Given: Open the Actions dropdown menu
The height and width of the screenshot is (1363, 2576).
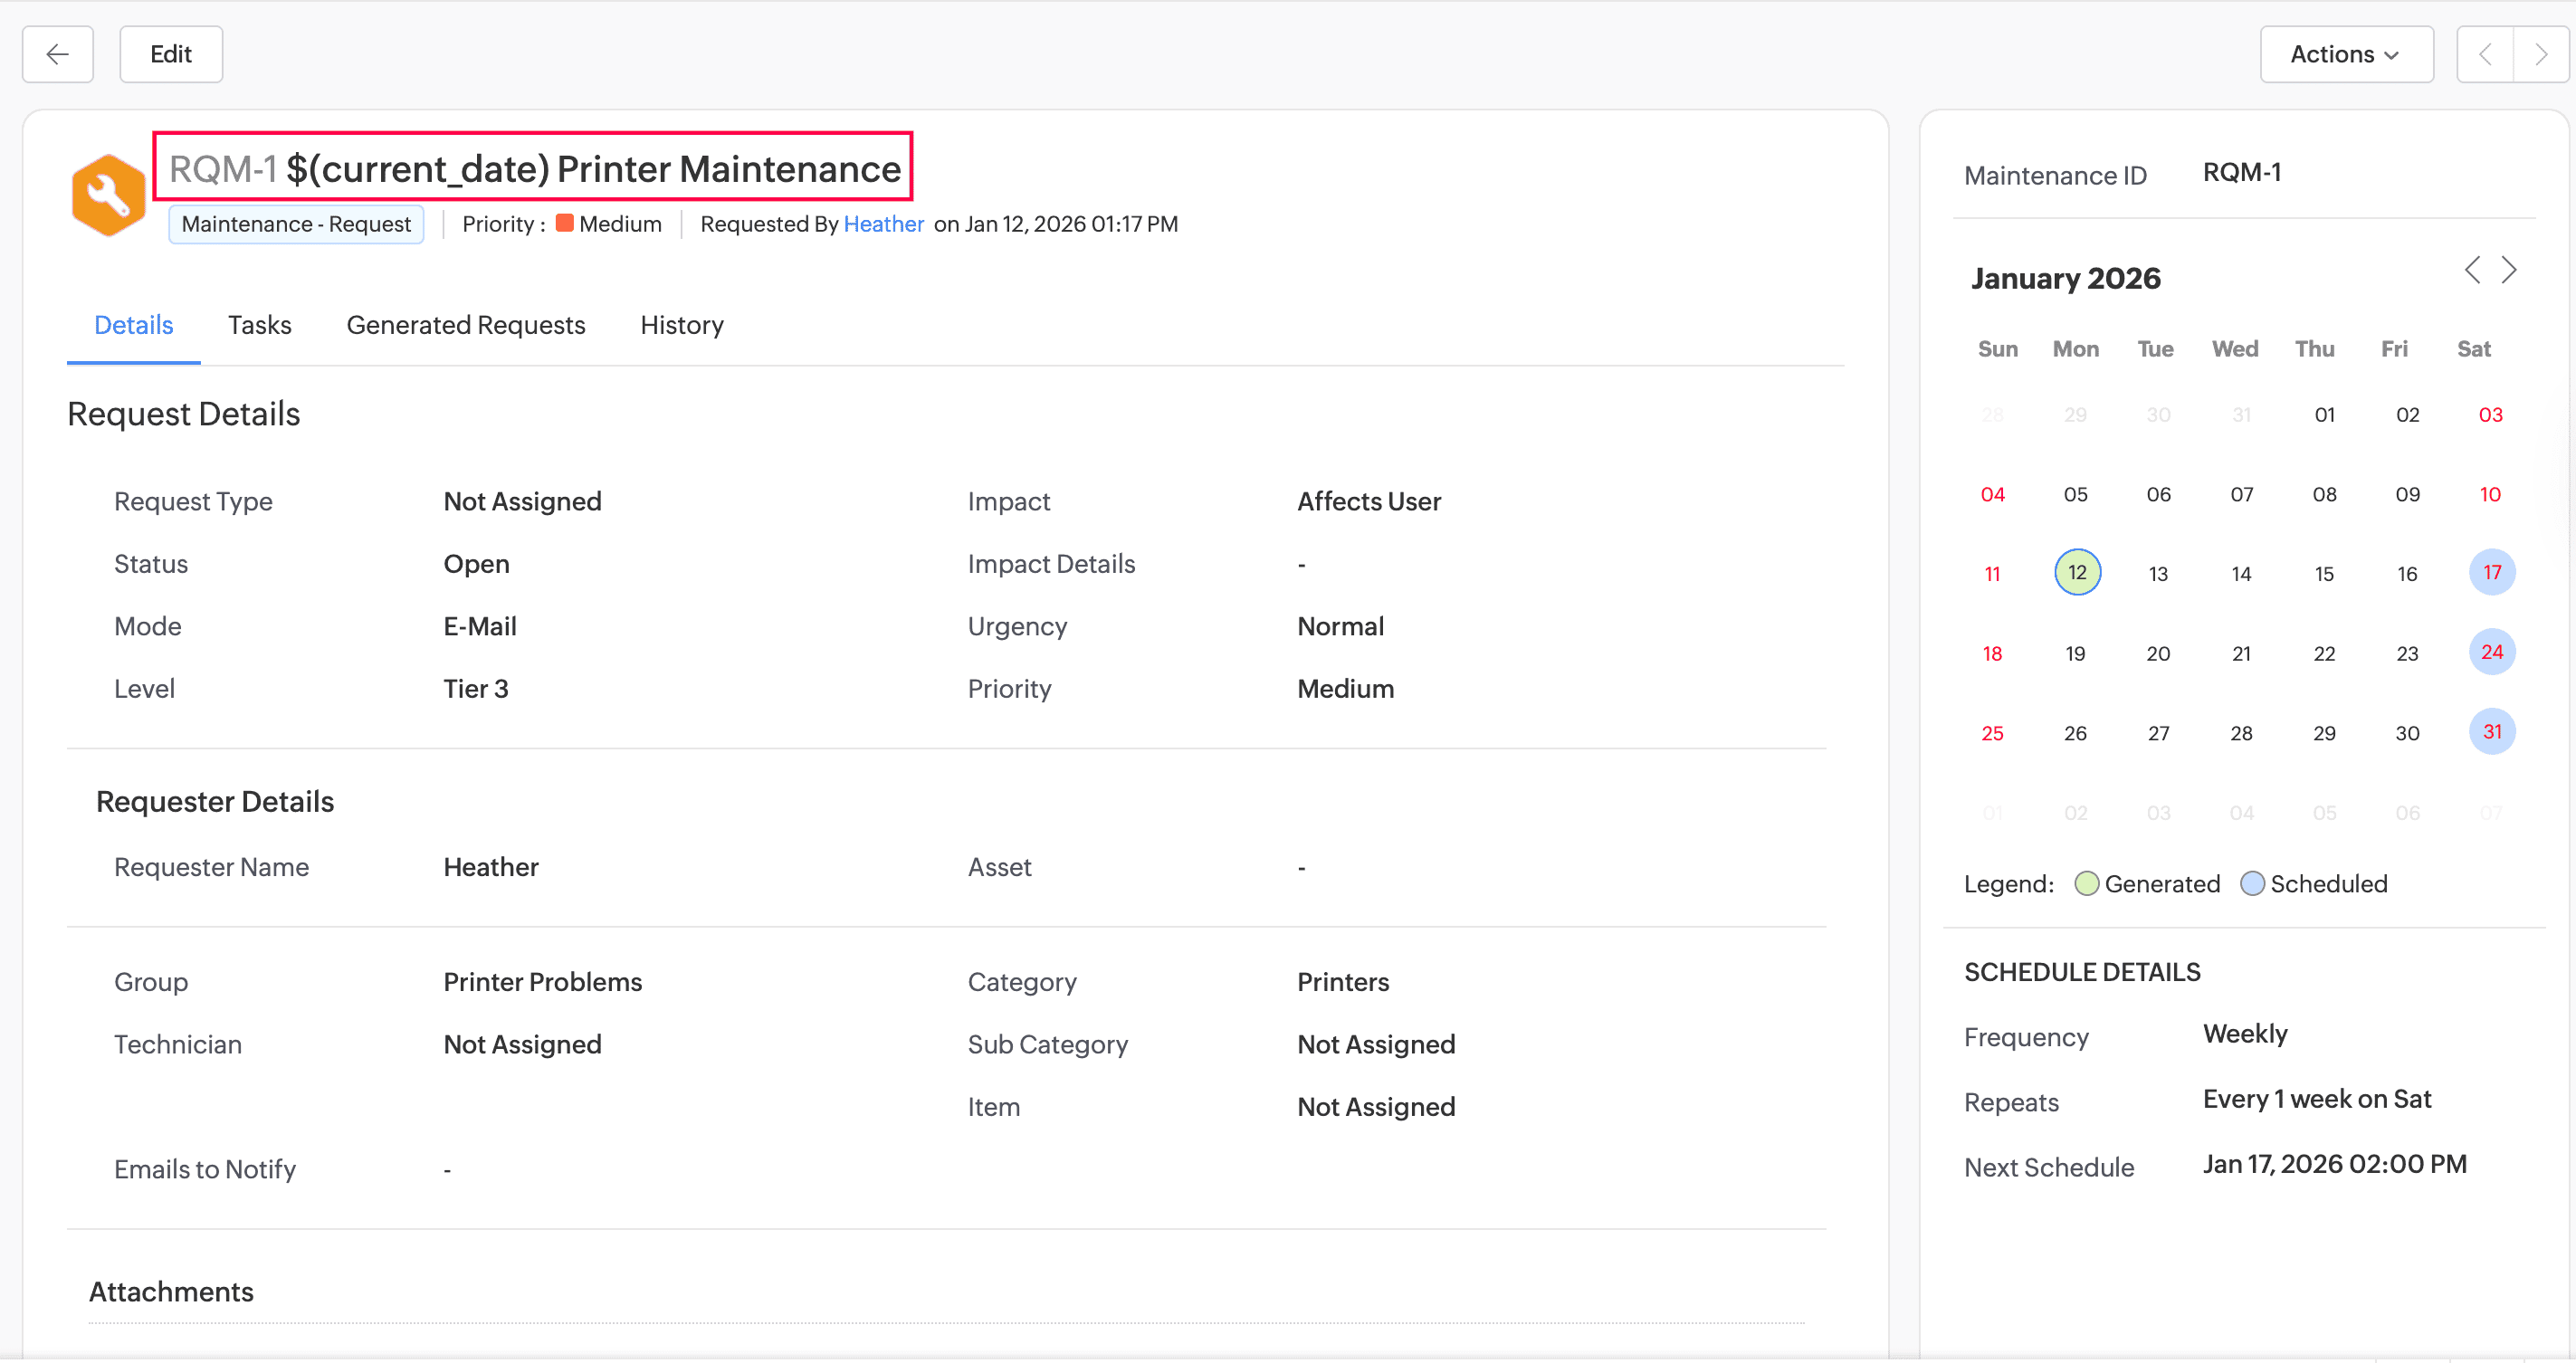Looking at the screenshot, I should coord(2345,54).
